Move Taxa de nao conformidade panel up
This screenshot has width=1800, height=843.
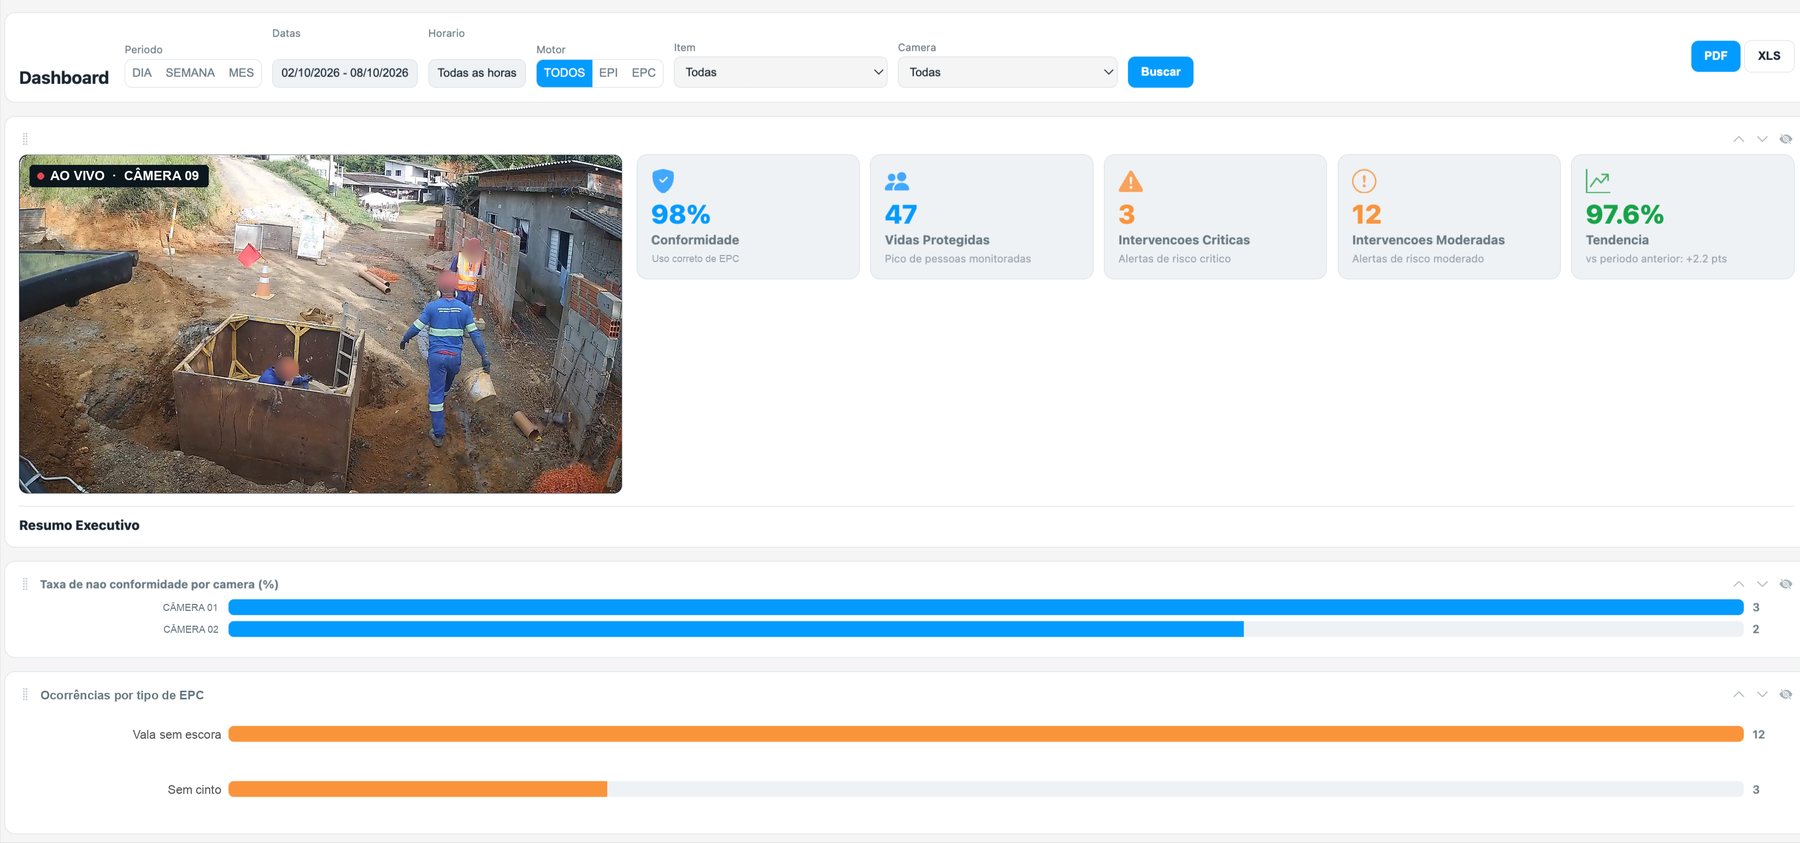[x=1739, y=584]
